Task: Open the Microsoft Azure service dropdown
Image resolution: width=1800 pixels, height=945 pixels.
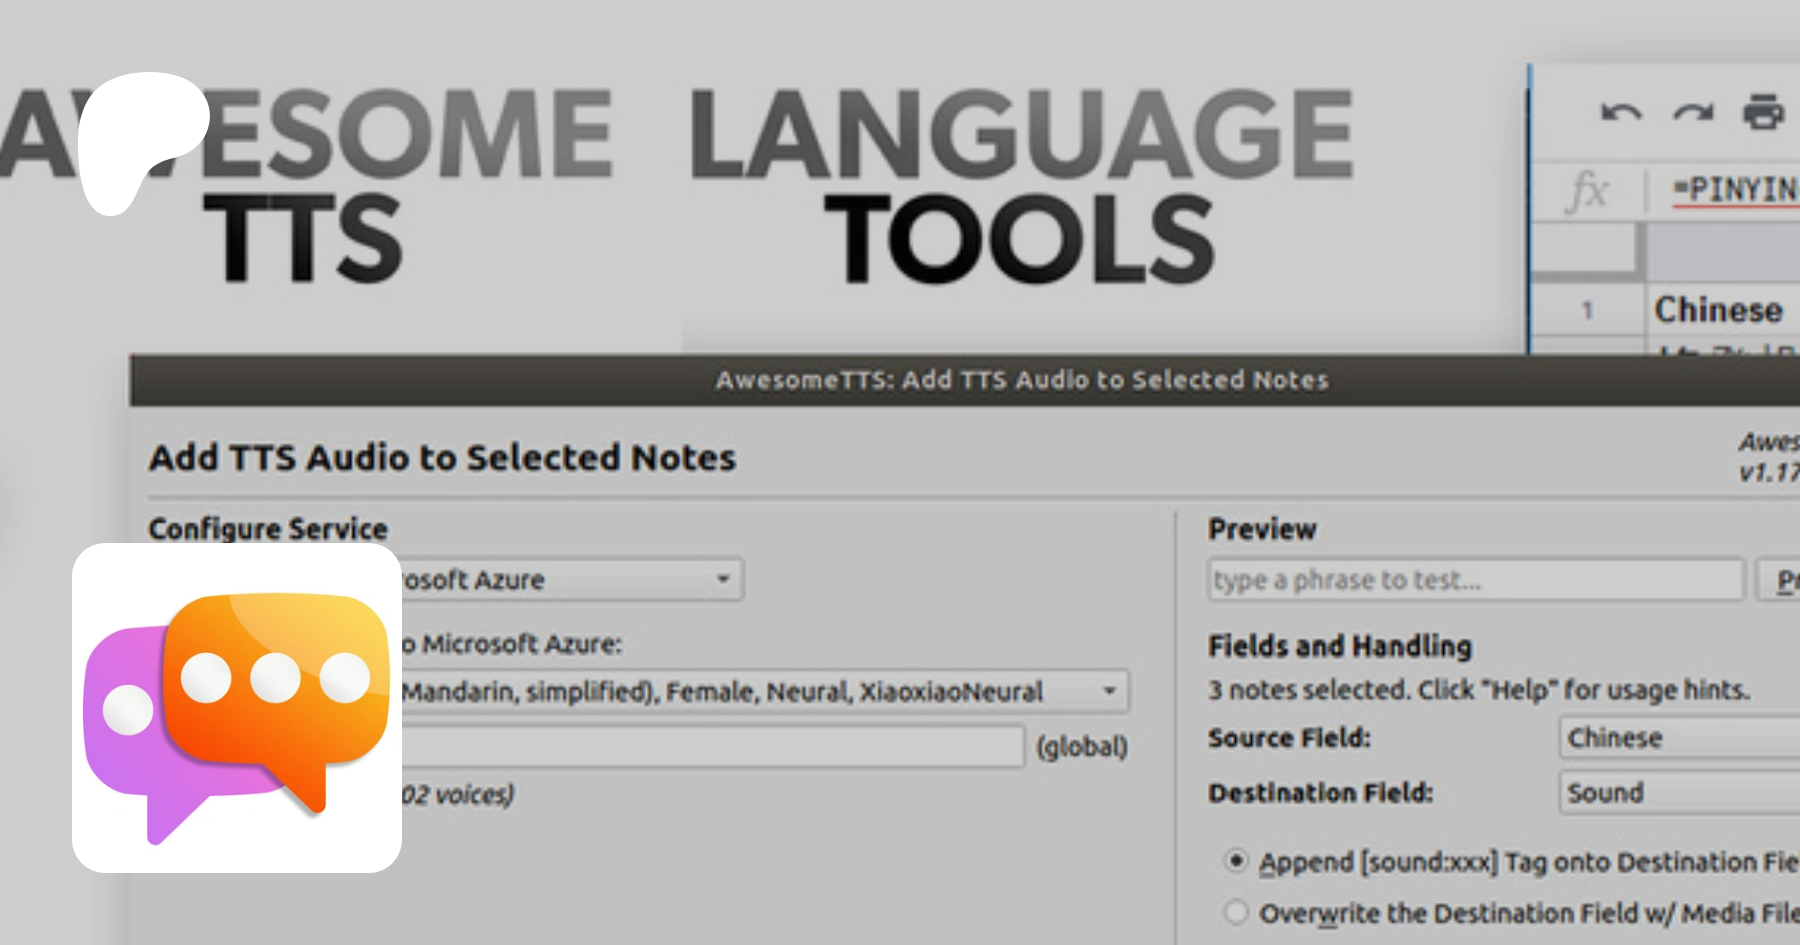Action: 570,580
